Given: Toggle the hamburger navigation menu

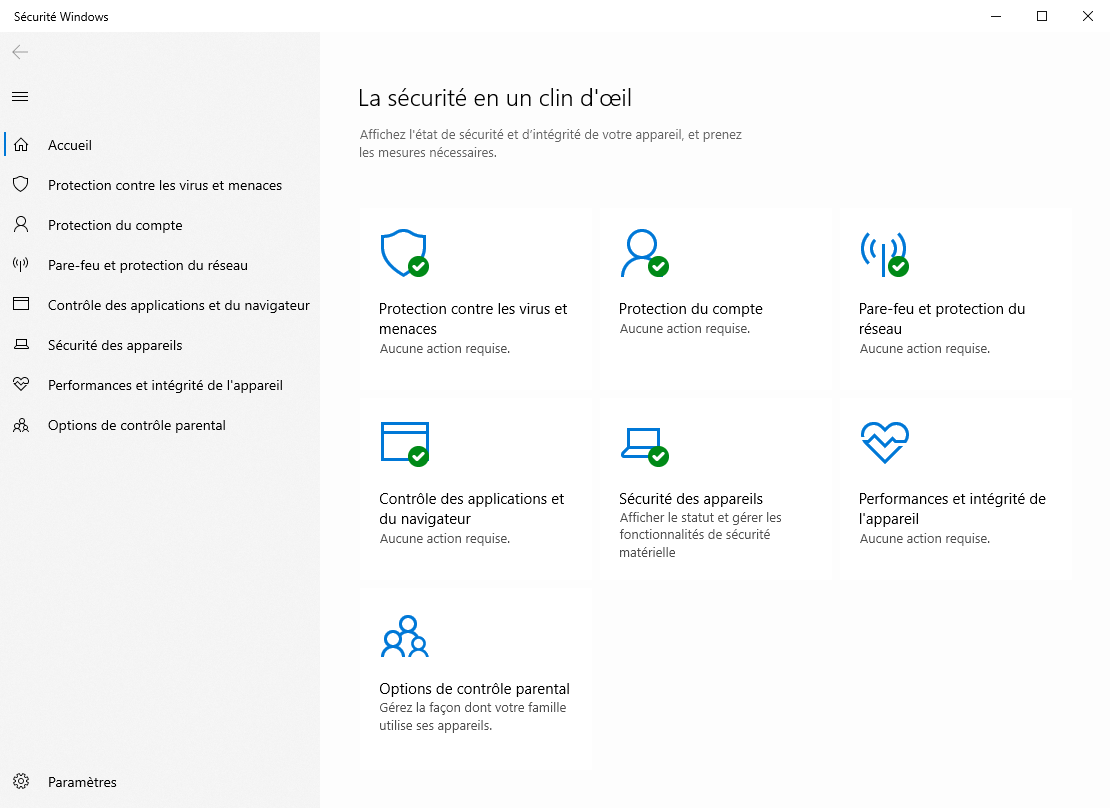Looking at the screenshot, I should tap(20, 96).
